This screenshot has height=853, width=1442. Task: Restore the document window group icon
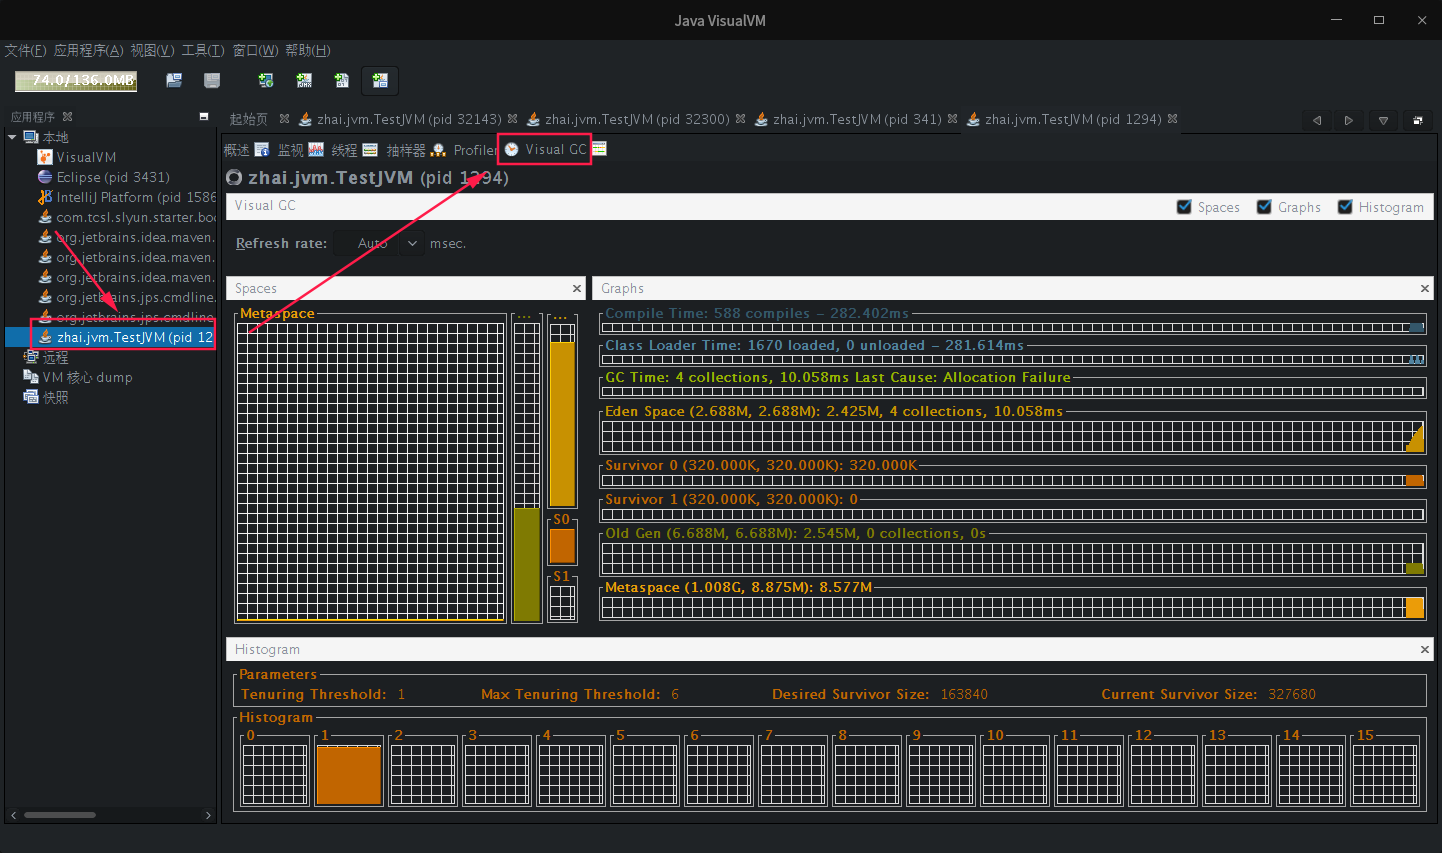[x=1417, y=120]
